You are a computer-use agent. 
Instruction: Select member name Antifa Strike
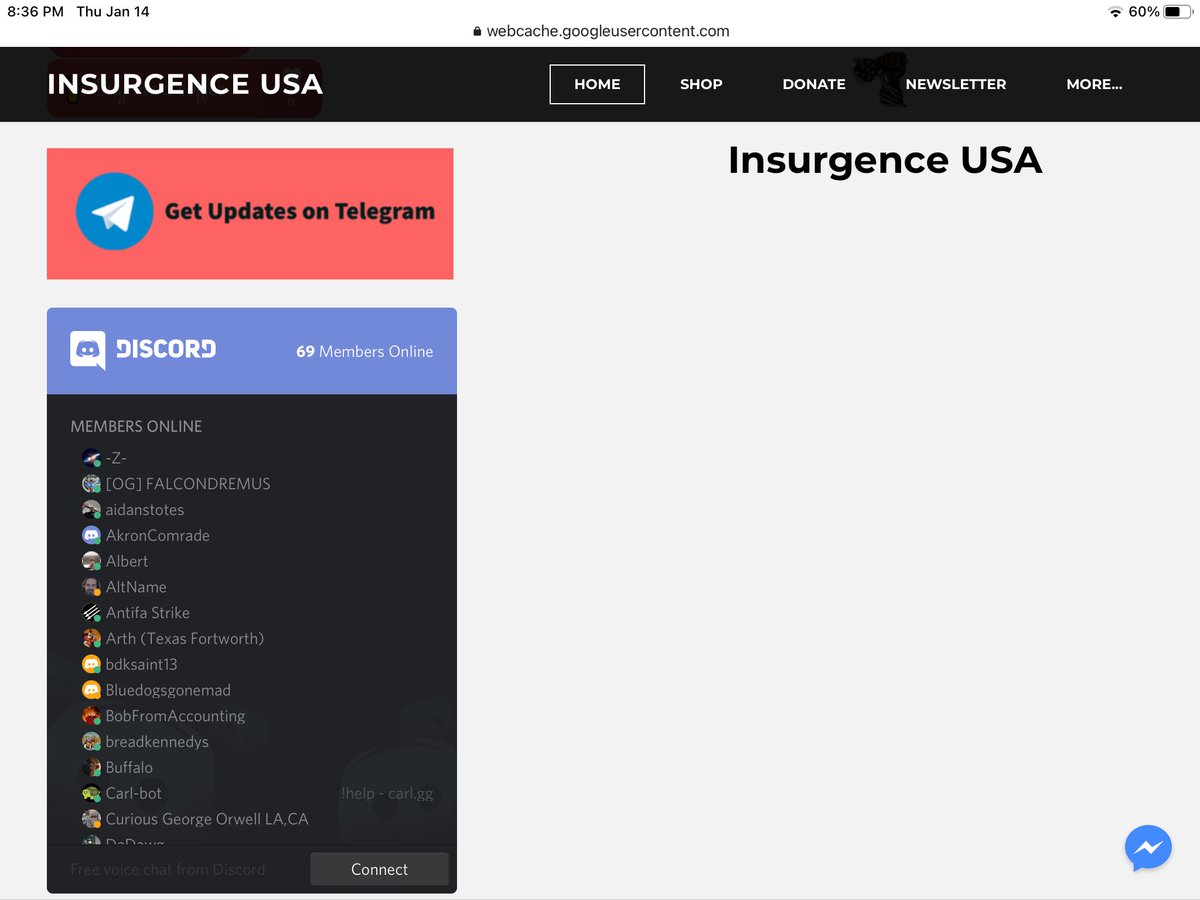click(x=148, y=613)
